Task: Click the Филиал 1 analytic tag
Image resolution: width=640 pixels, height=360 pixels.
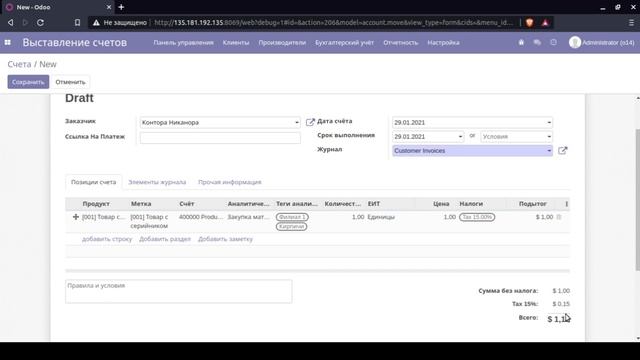Action: tap(292, 217)
